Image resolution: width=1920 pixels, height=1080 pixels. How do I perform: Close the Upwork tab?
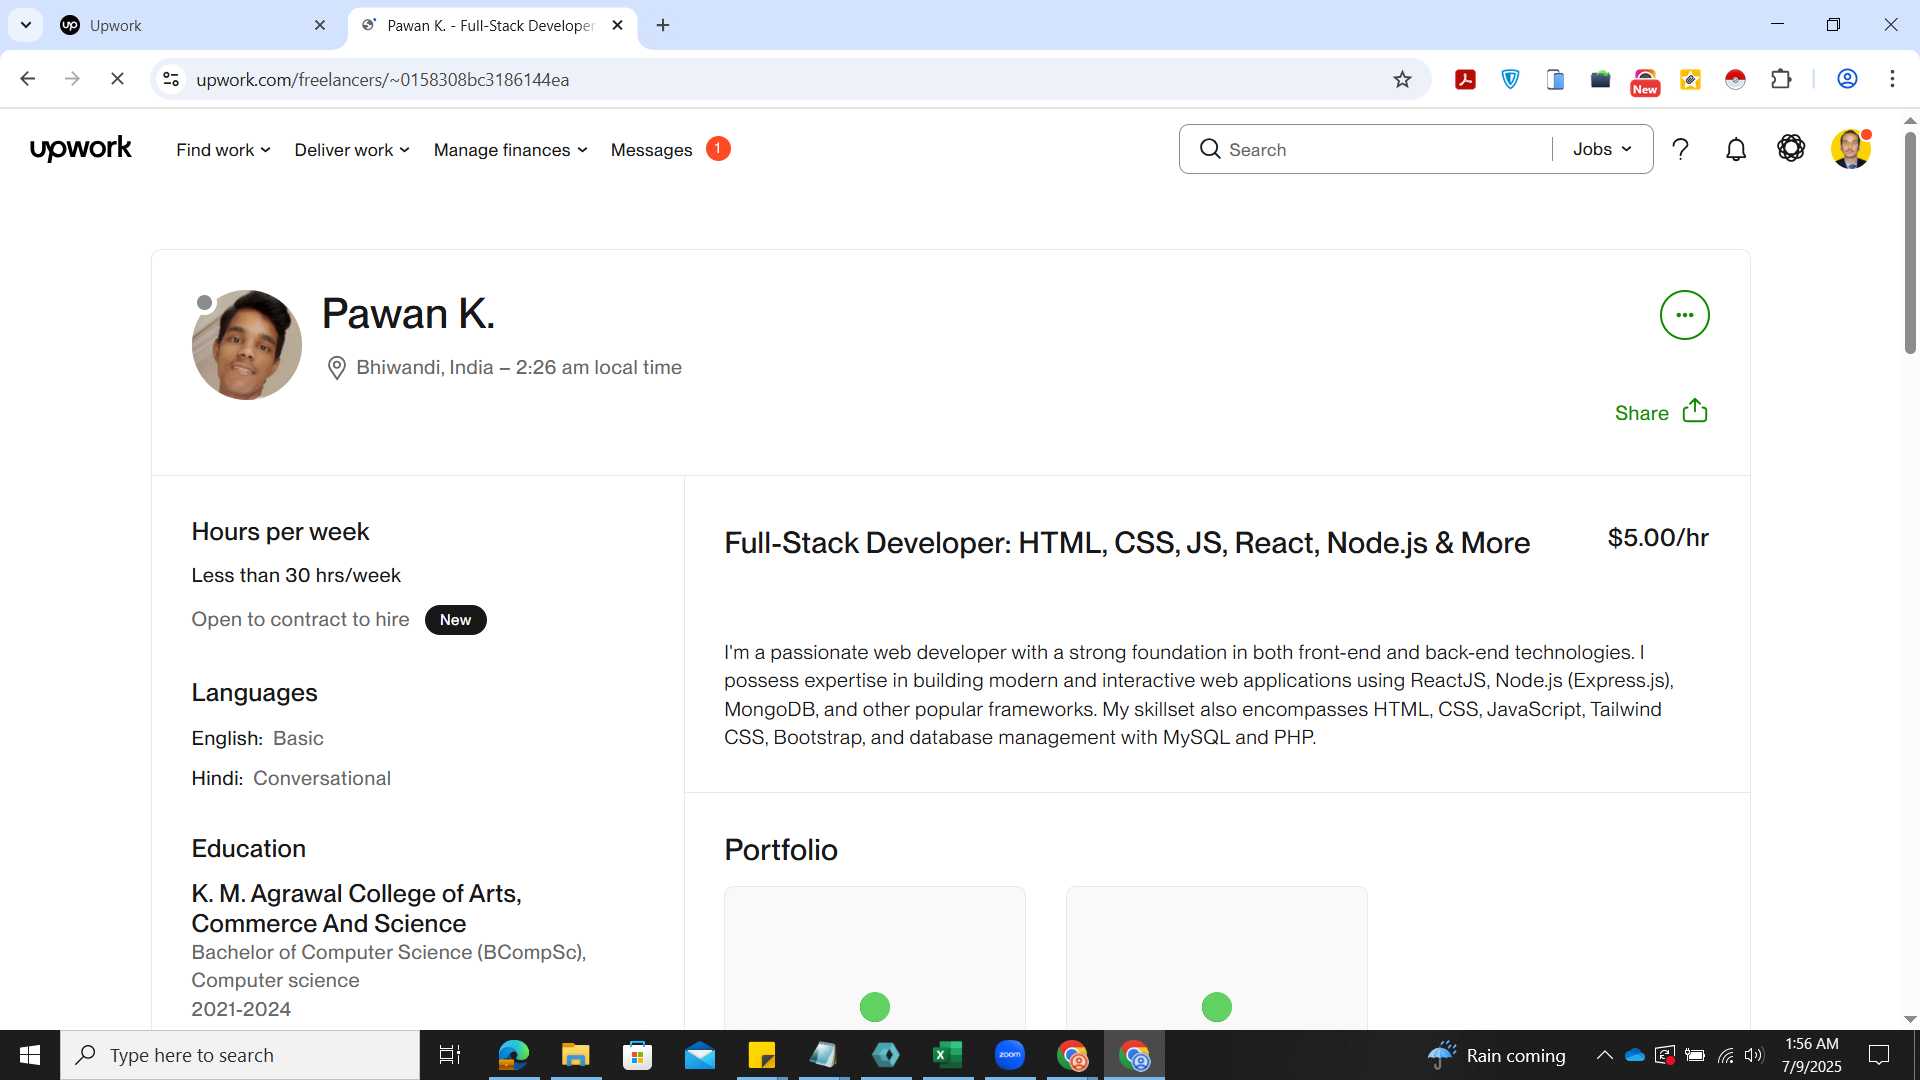pos(320,25)
